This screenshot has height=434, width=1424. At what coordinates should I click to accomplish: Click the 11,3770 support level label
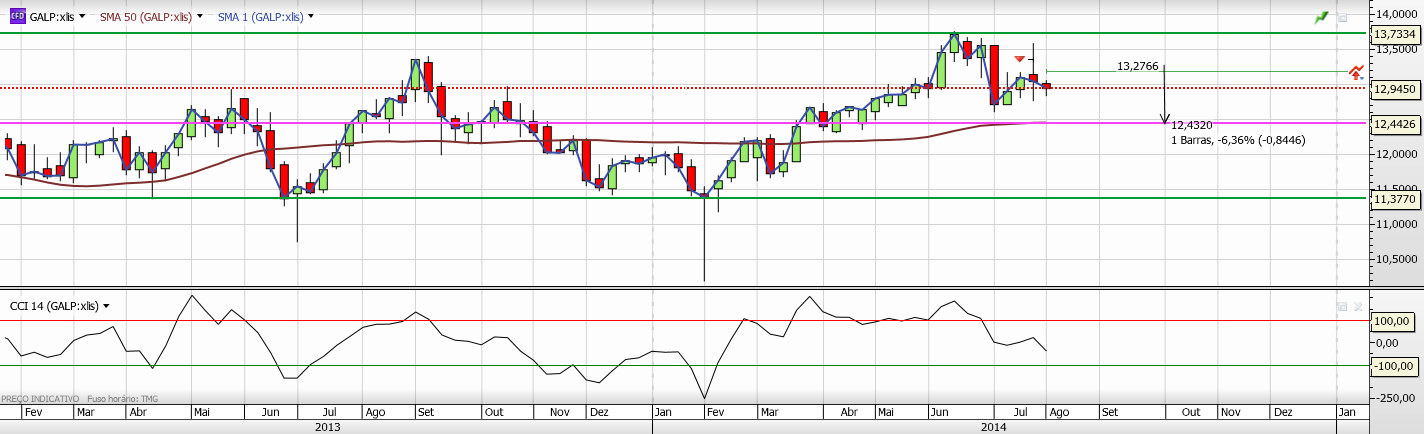click(1395, 198)
